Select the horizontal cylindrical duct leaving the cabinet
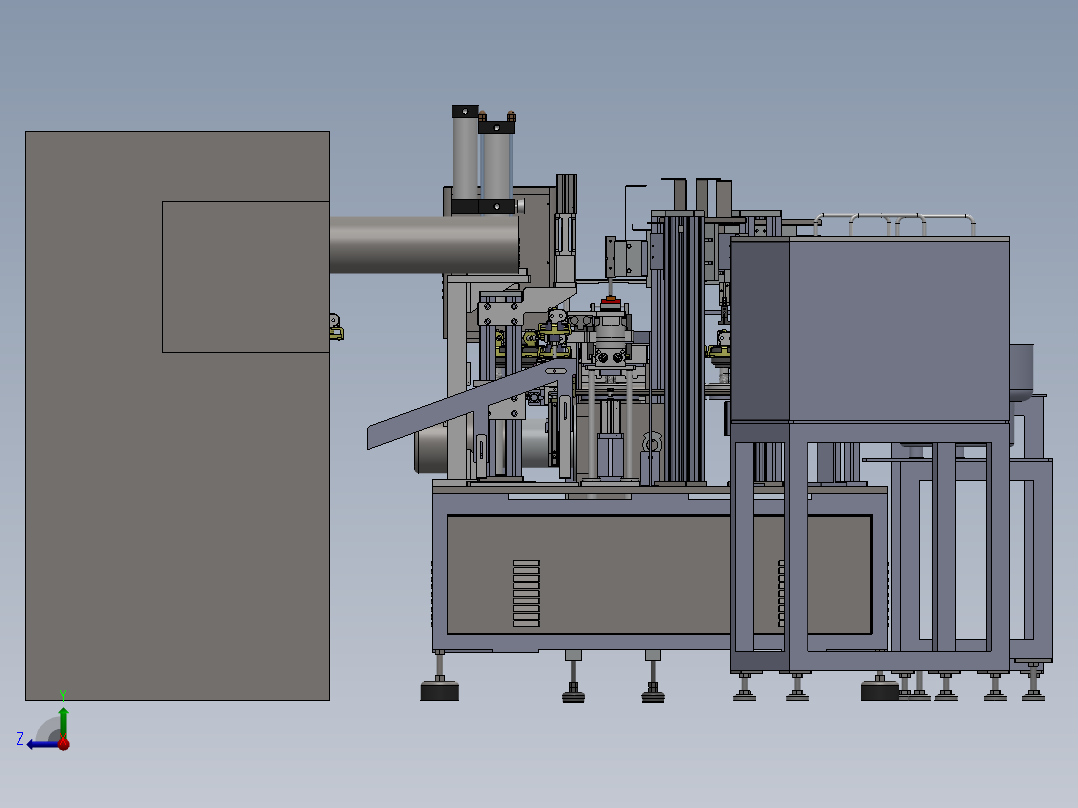 (x=424, y=245)
